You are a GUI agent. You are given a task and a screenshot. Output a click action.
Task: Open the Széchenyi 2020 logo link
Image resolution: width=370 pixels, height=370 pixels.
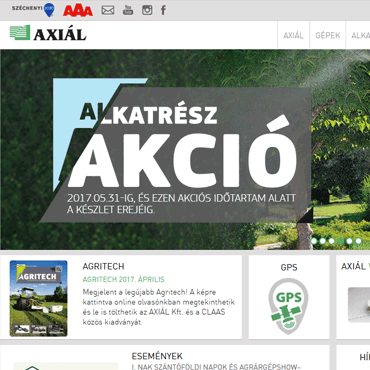[x=33, y=10]
